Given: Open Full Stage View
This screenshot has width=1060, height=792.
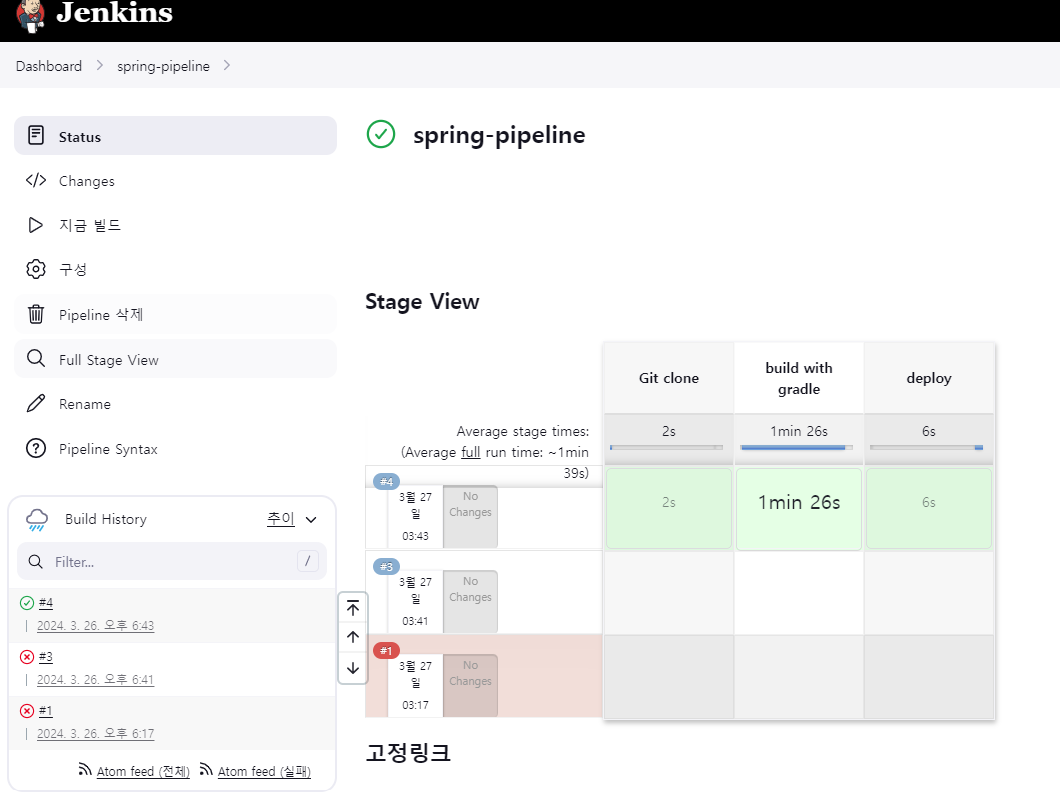Looking at the screenshot, I should point(175,359).
